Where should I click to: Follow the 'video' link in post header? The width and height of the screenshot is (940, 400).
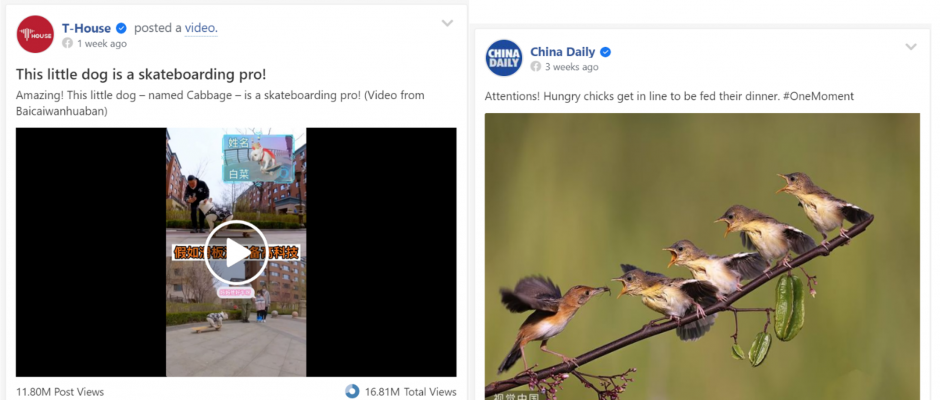pyautogui.click(x=201, y=28)
